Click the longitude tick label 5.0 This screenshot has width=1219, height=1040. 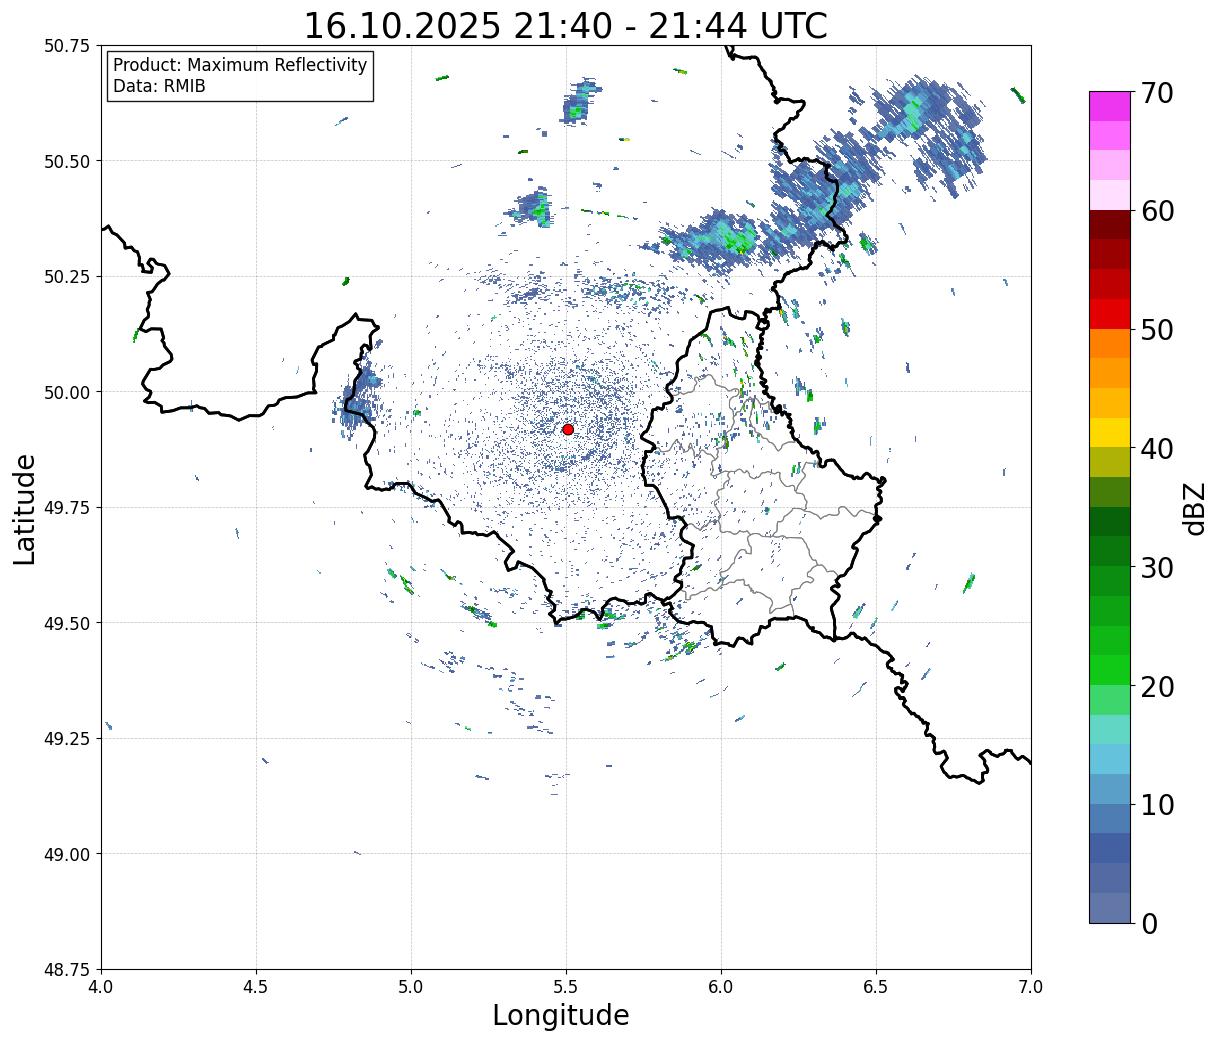(x=411, y=987)
